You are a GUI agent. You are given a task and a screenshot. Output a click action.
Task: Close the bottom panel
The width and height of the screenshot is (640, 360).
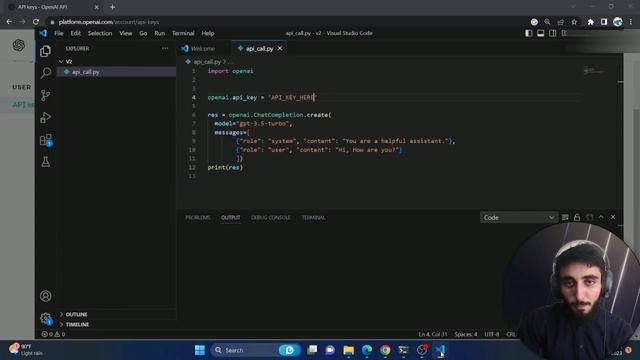[x=613, y=218]
